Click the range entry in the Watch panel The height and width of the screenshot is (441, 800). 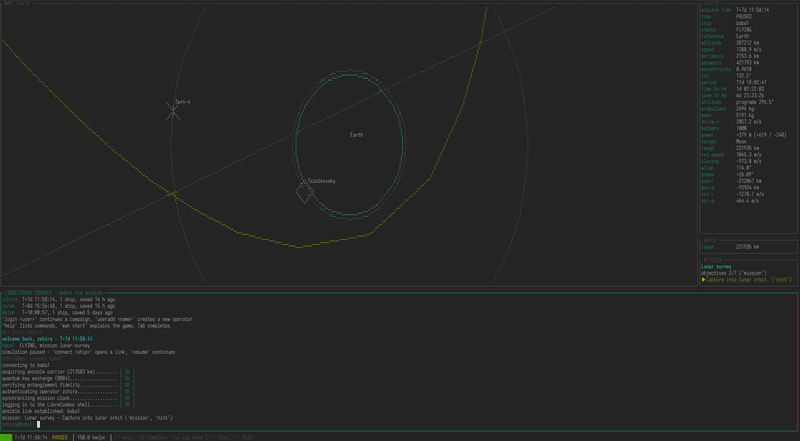point(730,247)
